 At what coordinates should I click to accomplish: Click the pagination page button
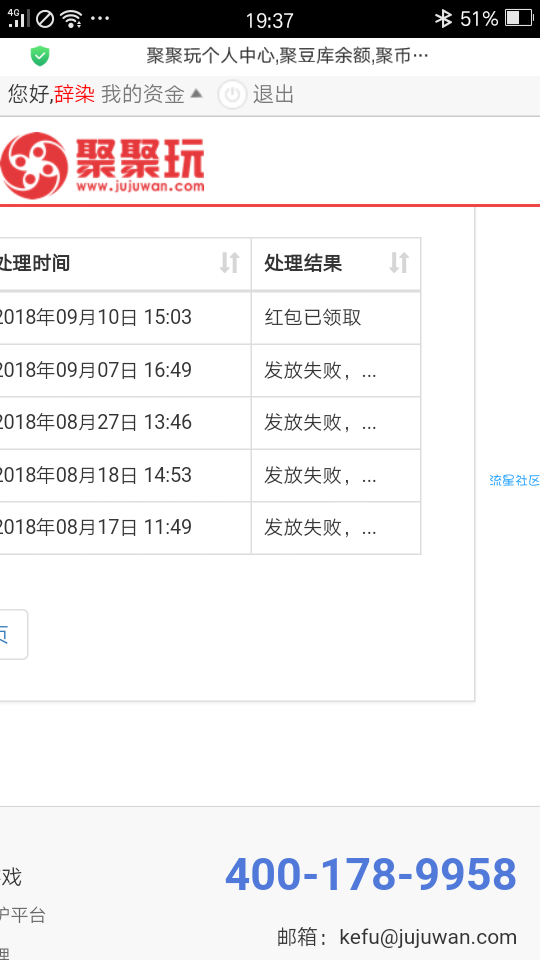tap(11, 634)
